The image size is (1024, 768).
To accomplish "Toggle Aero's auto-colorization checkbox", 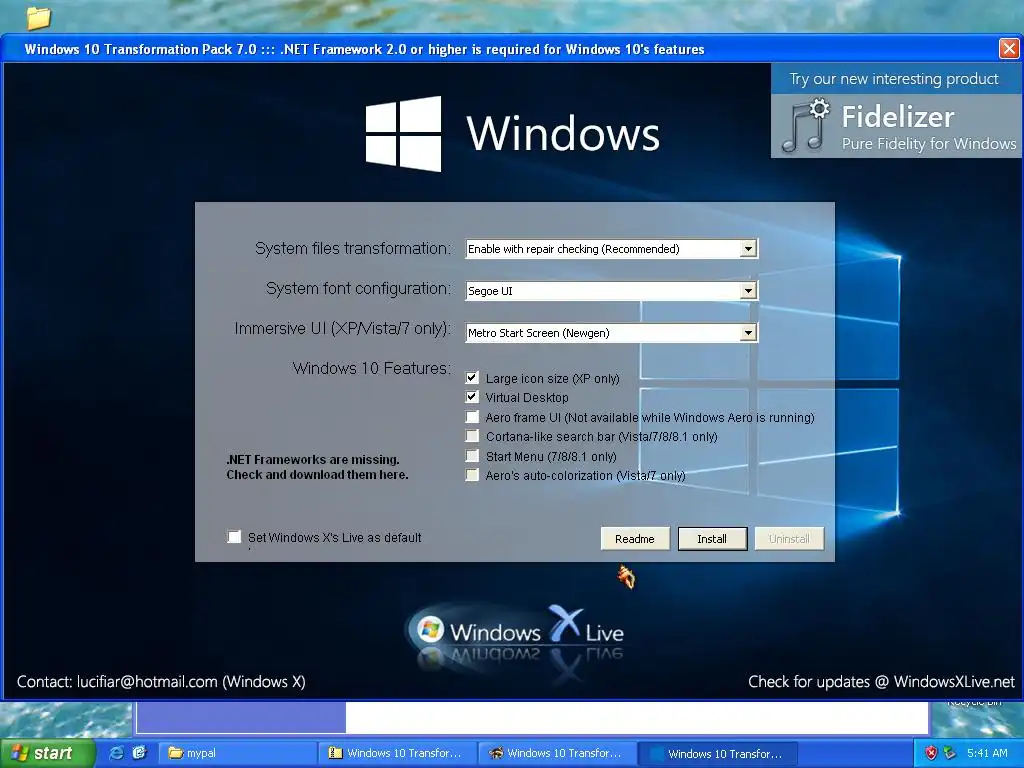I will [x=472, y=475].
